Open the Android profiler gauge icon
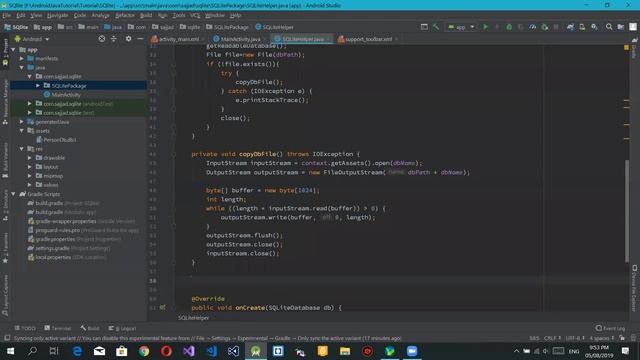The height and width of the screenshot is (360, 640). click(x=532, y=27)
